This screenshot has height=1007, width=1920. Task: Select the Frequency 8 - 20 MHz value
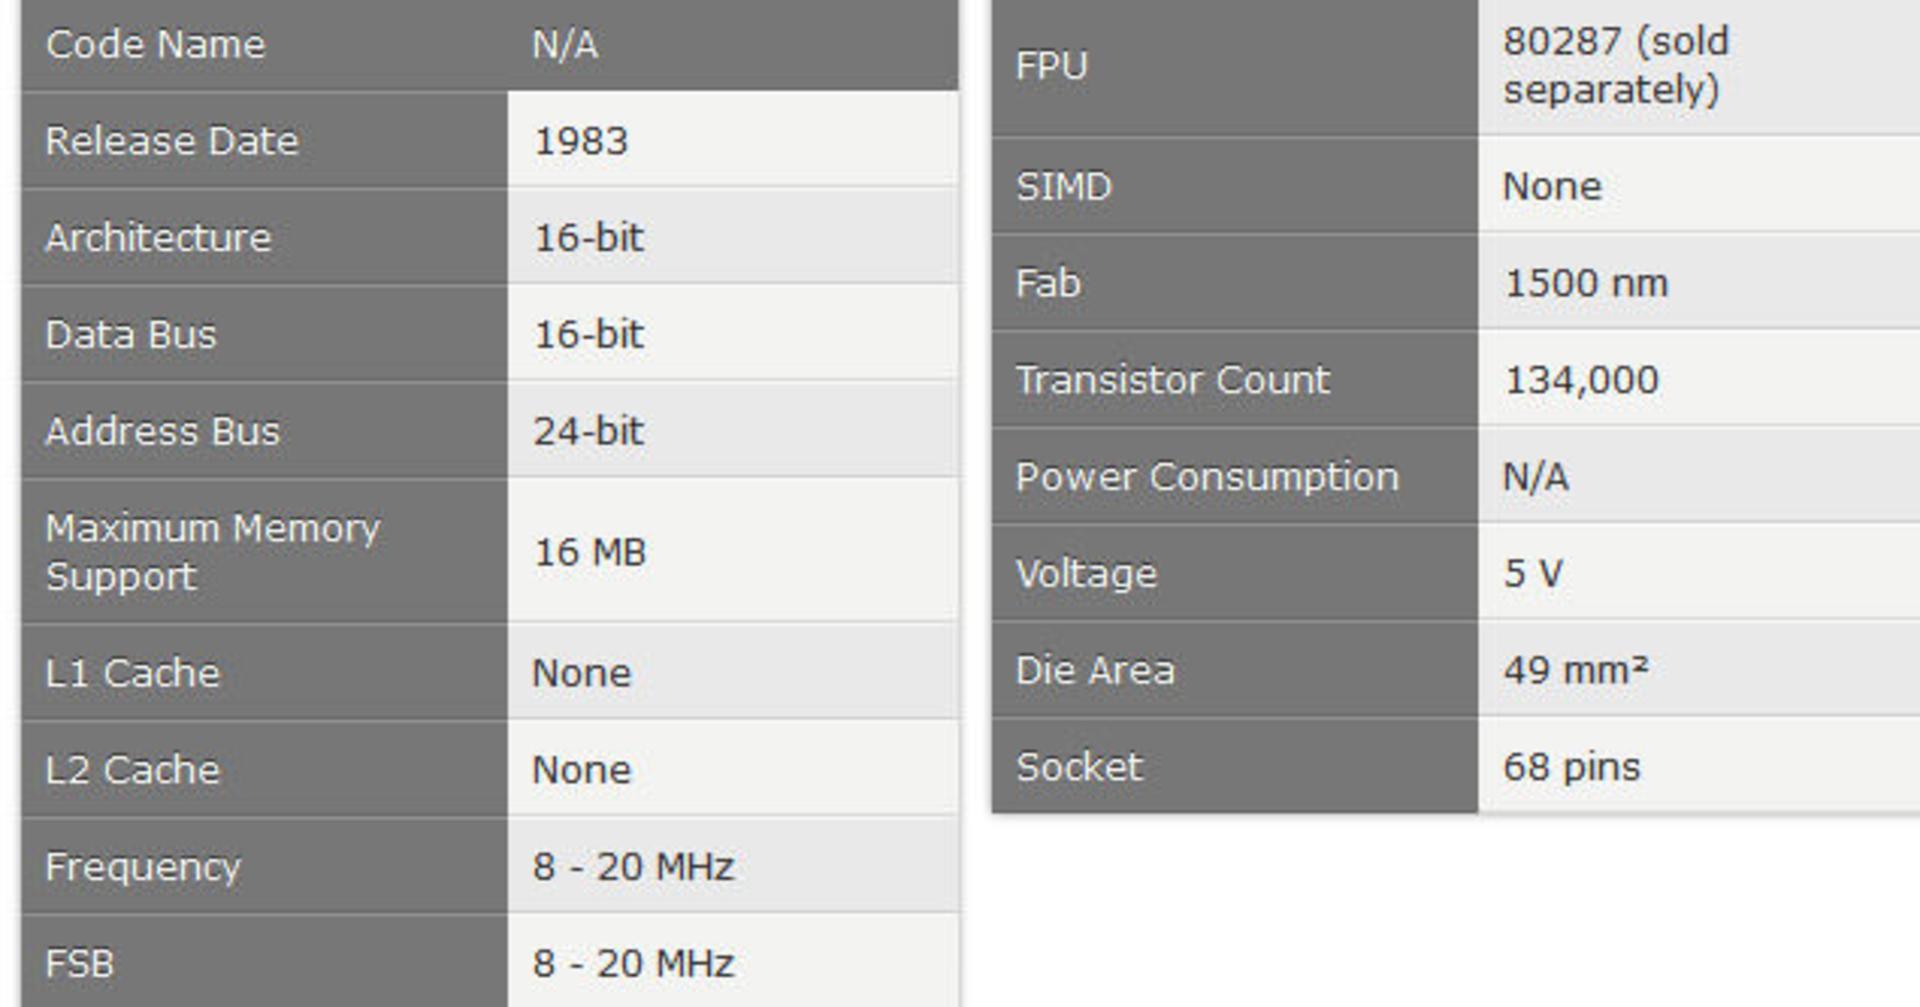[634, 867]
